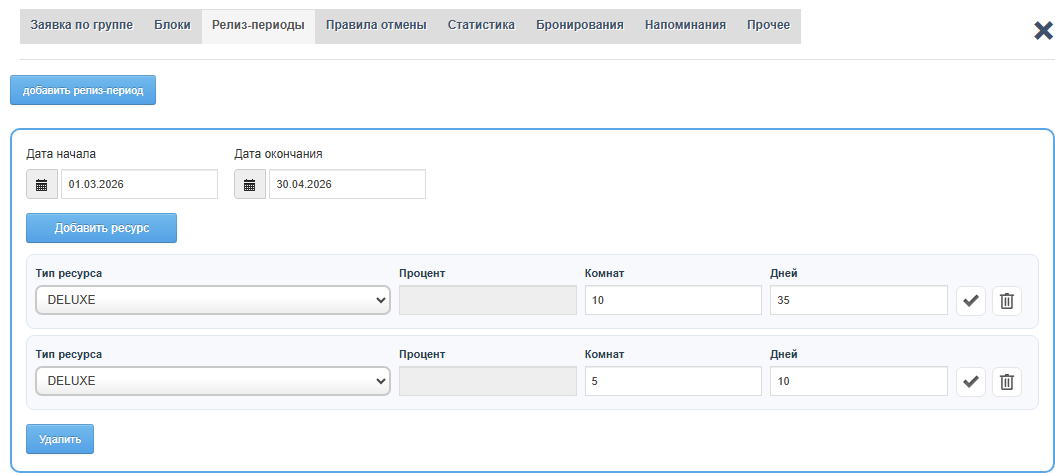This screenshot has width=1055, height=473.
Task: Click the Удалить button
Action: (x=60, y=438)
